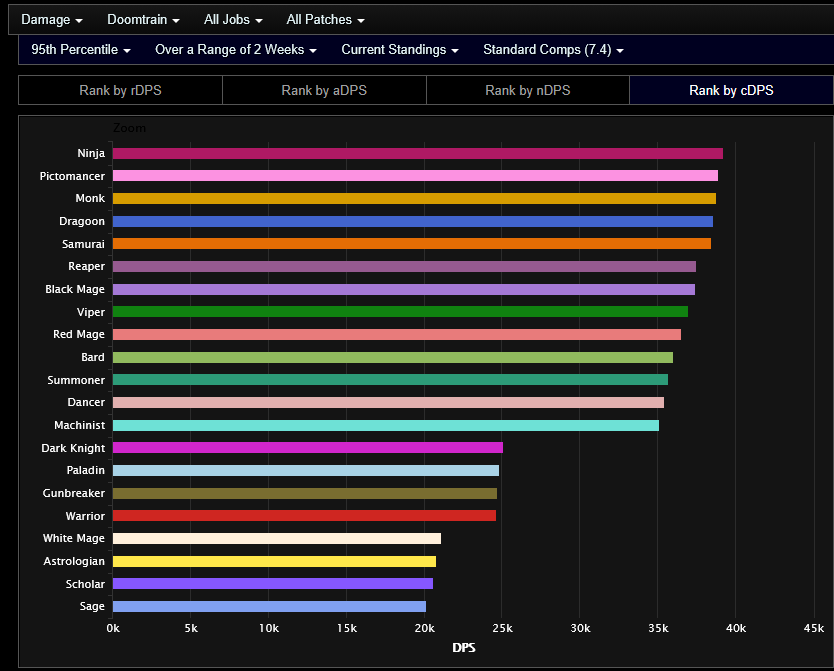834x671 pixels.
Task: Open the 95th Percentile dropdown
Action: click(81, 49)
